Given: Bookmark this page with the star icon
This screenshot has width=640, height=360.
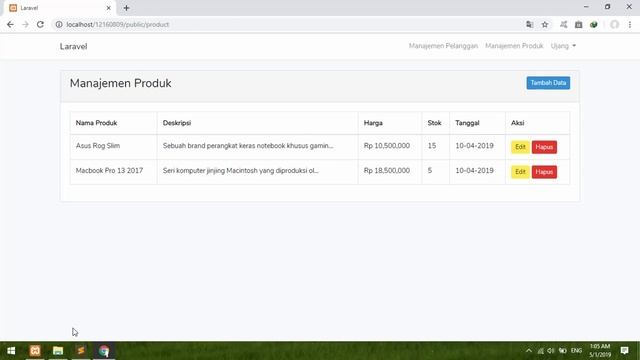Looking at the screenshot, I should 545,24.
